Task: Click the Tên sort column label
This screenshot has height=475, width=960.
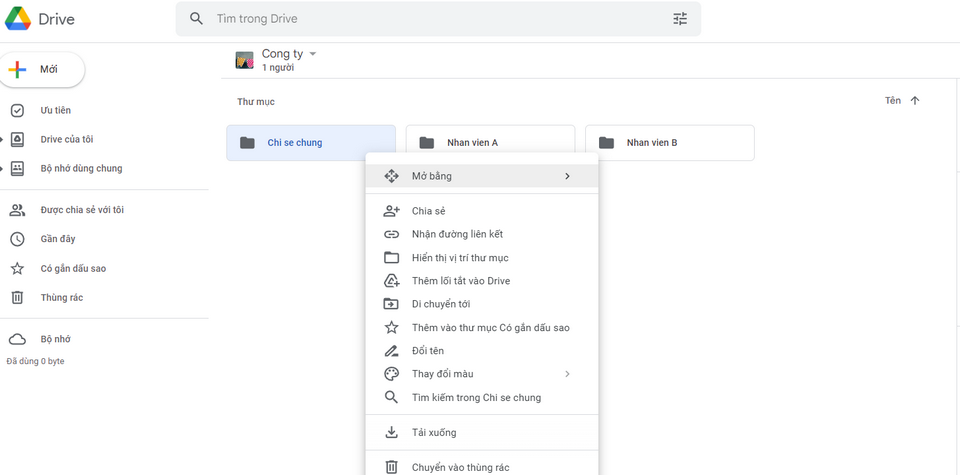Action: click(x=893, y=101)
